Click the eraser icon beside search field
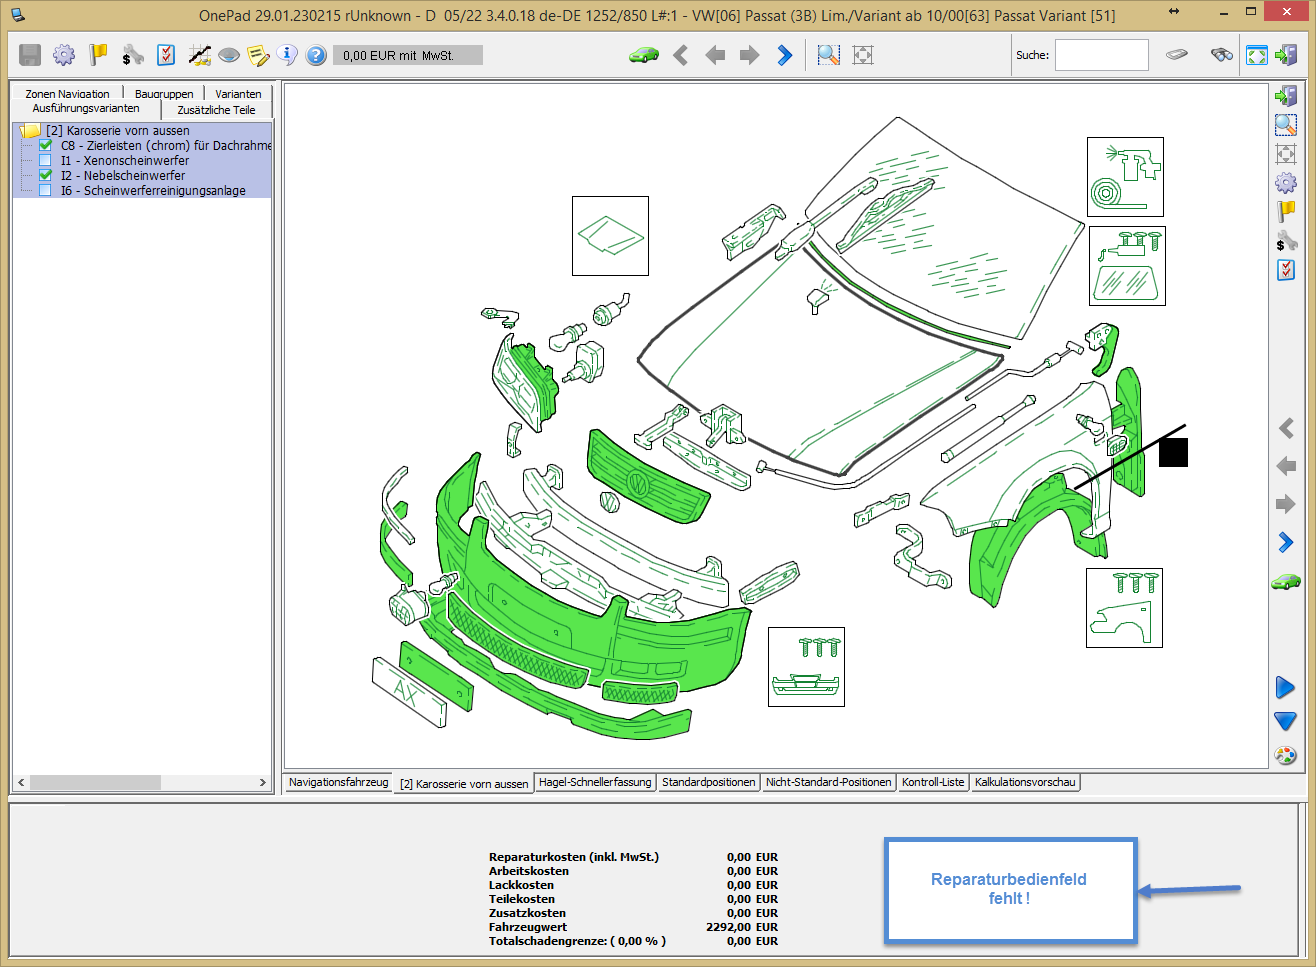Viewport: 1316px width, 967px height. point(1177,55)
